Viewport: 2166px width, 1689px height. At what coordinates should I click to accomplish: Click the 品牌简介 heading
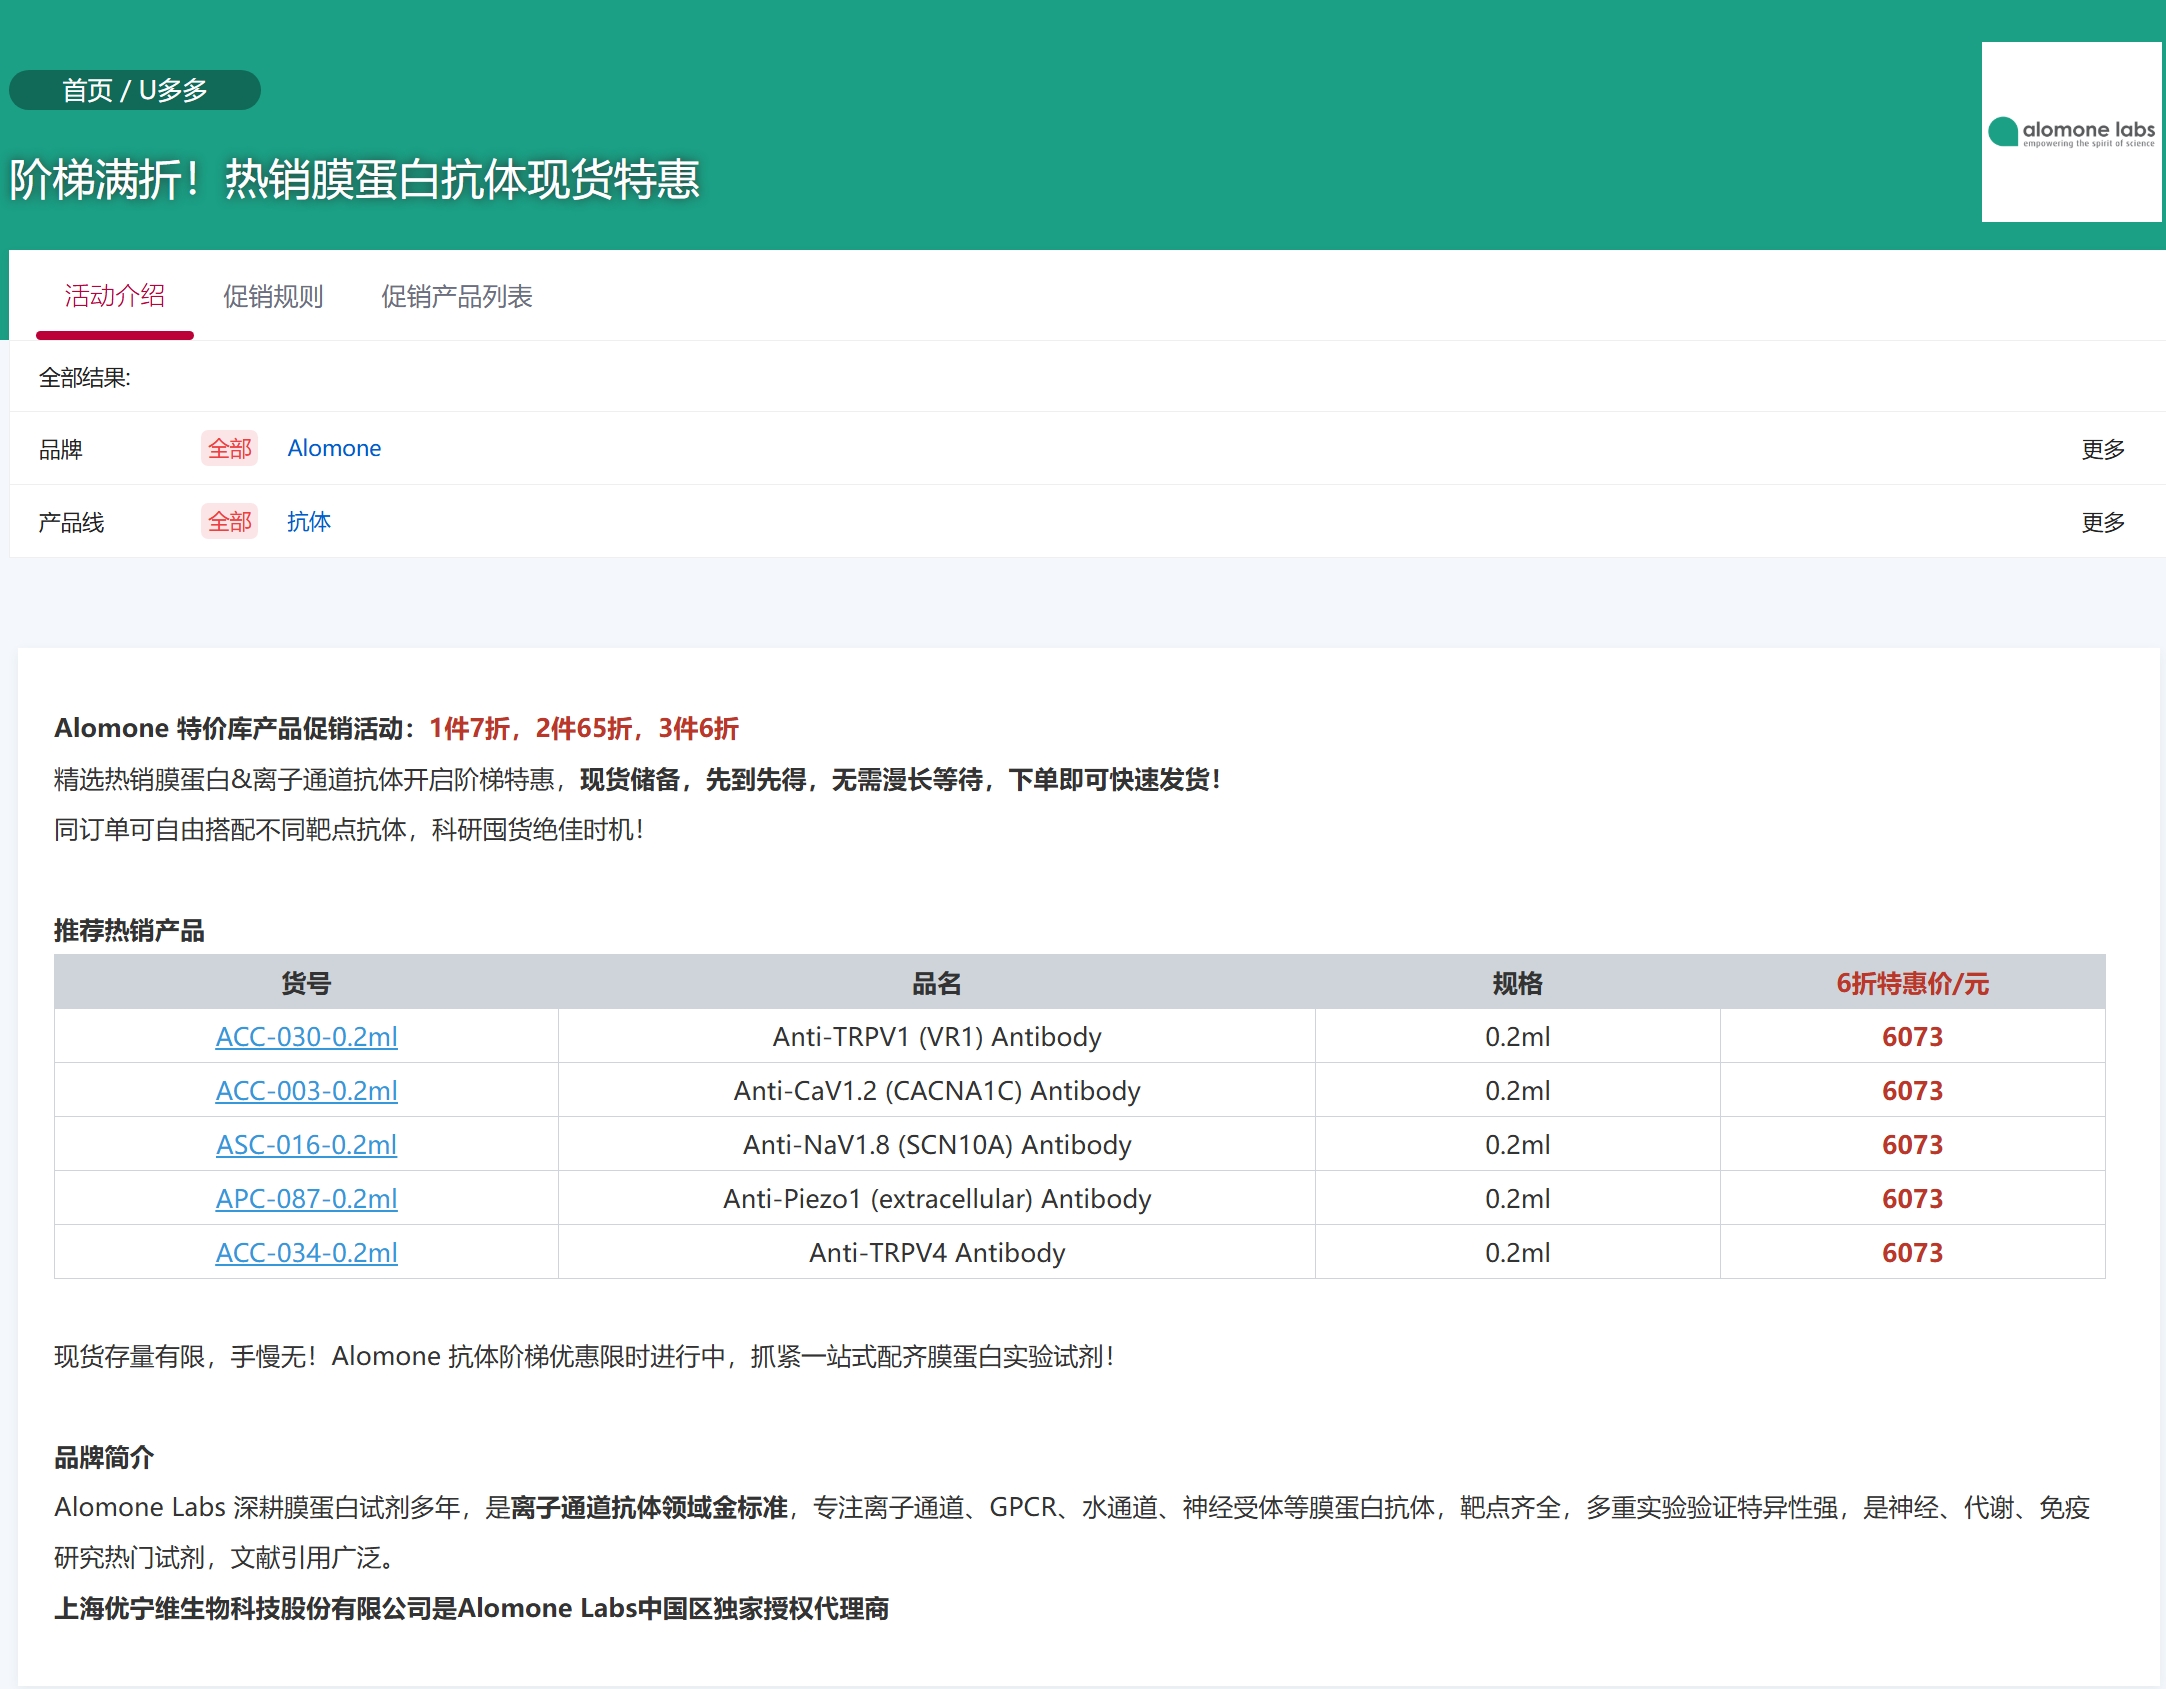pos(104,1457)
